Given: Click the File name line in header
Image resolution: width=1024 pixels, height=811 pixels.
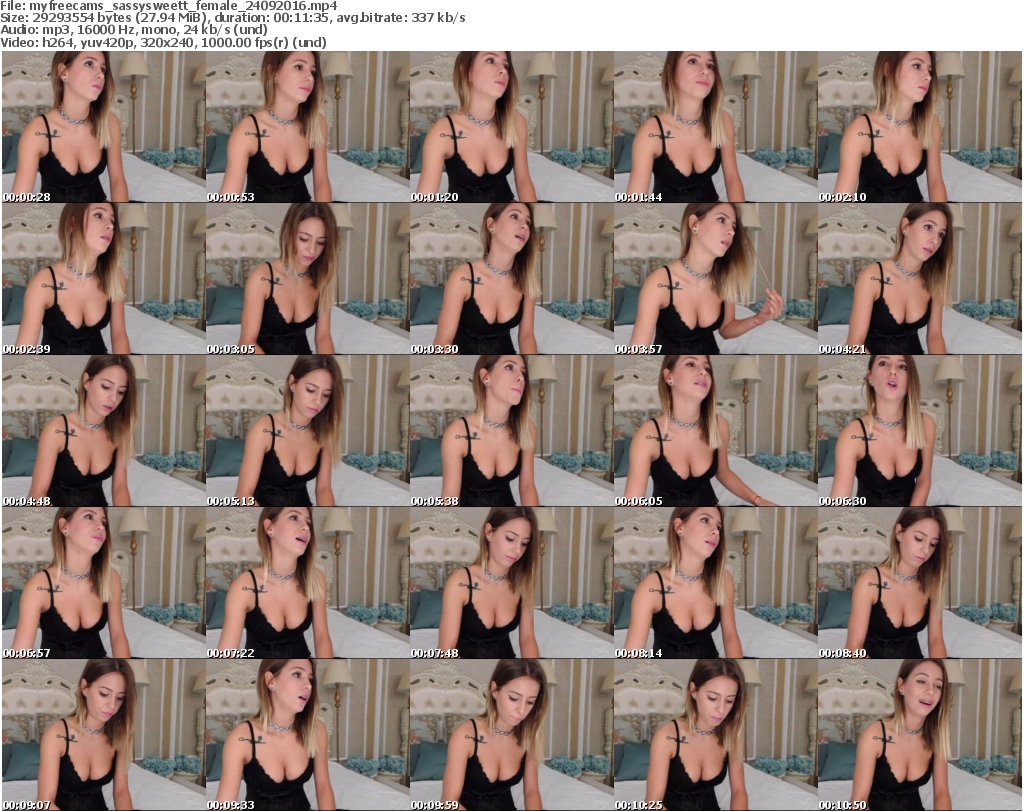Looking at the screenshot, I should [169, 6].
